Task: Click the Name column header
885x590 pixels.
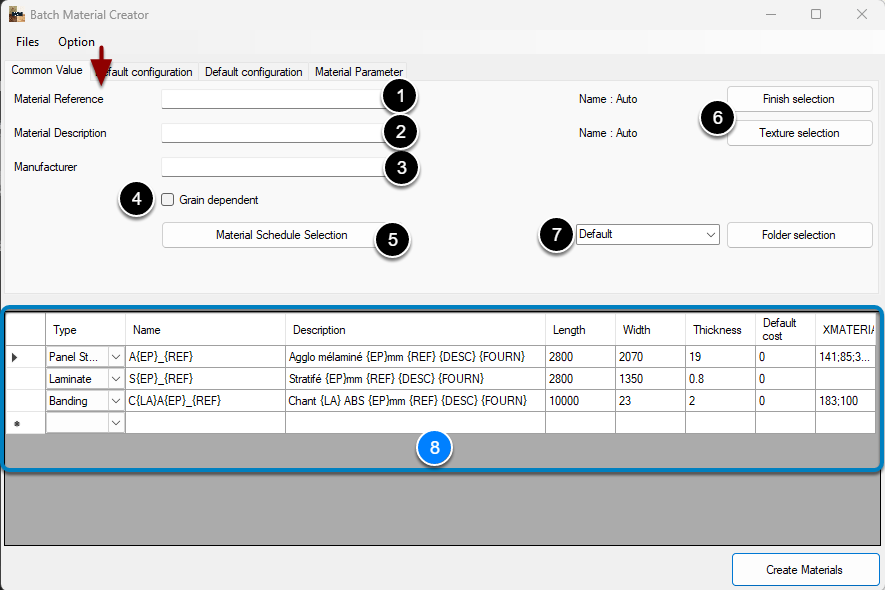Action: [205, 330]
